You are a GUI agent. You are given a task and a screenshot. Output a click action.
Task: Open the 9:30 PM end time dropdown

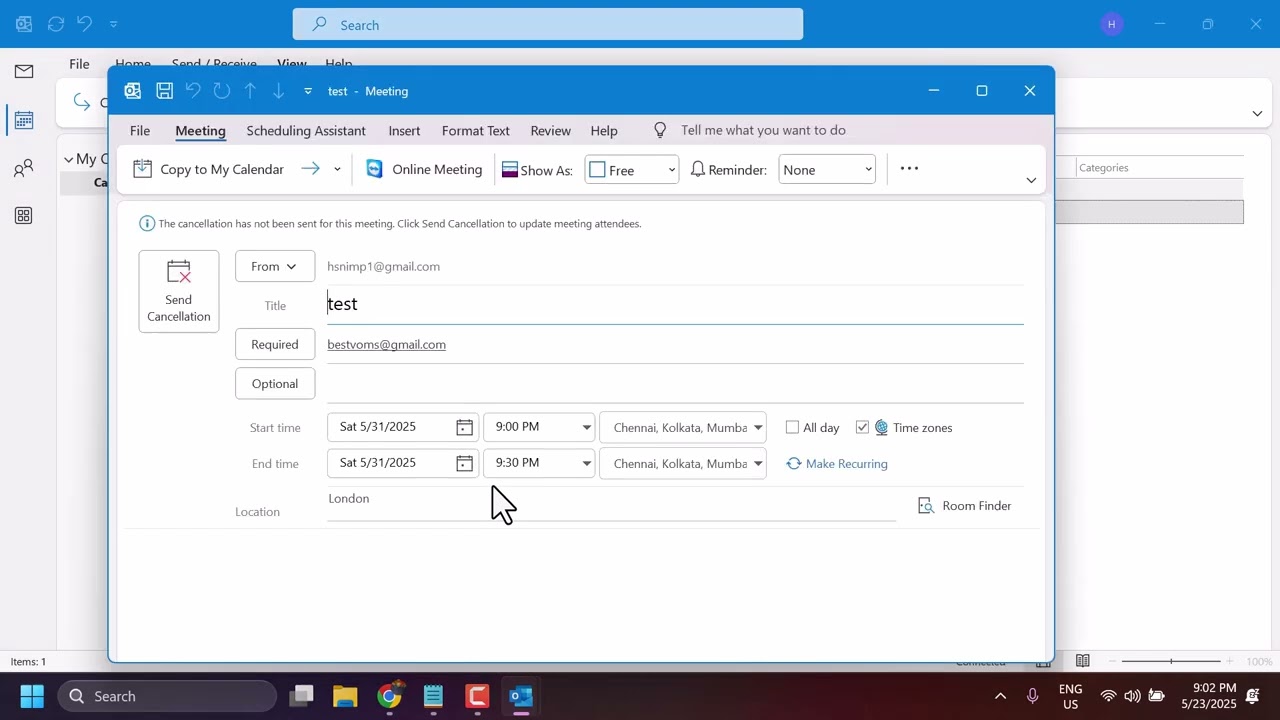587,463
